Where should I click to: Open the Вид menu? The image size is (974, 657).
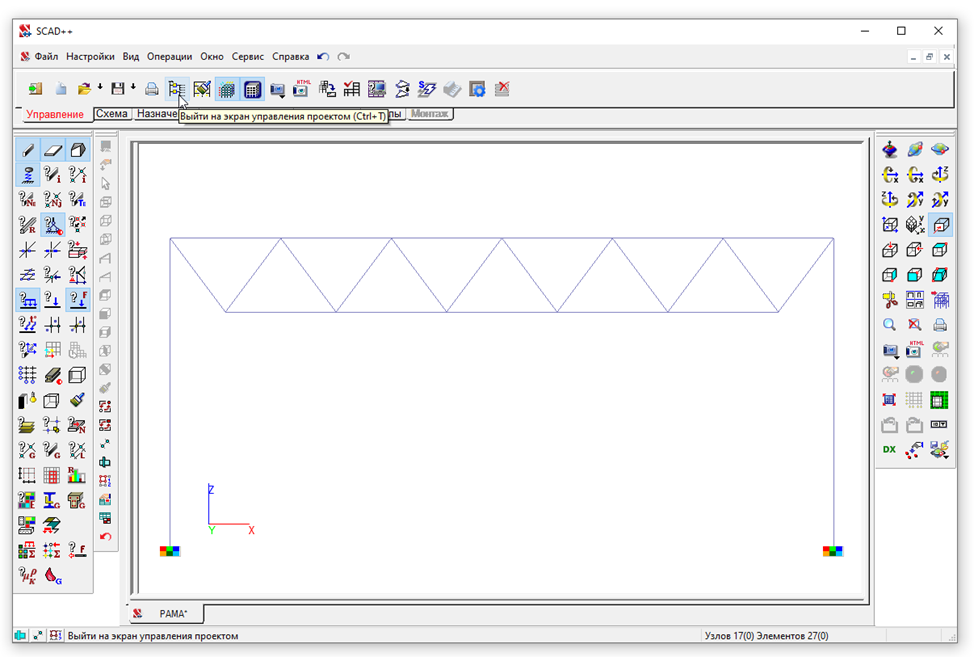tap(130, 57)
